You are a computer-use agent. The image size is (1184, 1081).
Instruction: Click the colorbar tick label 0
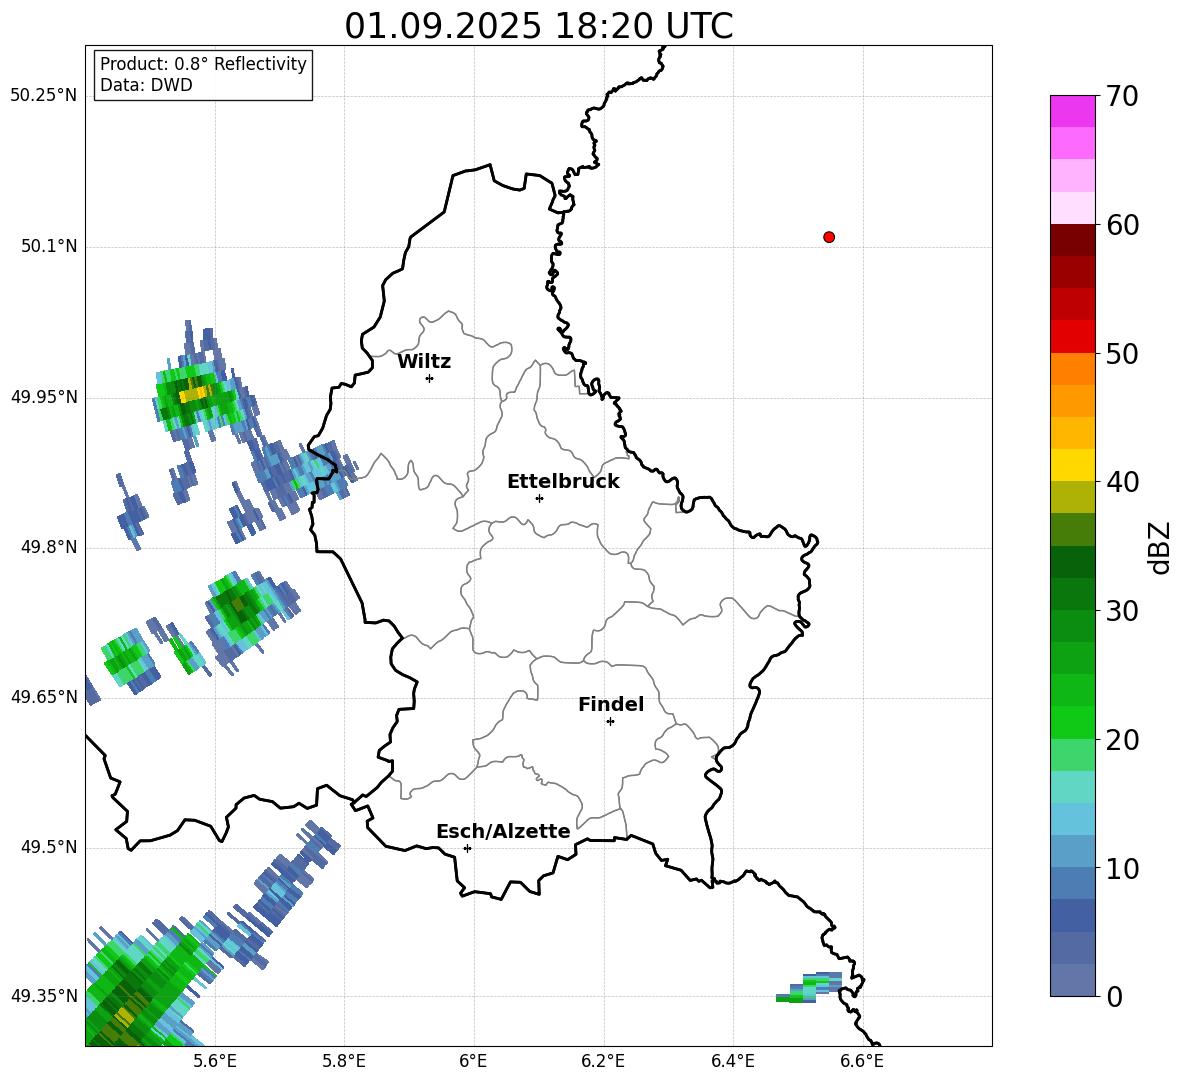point(1113,997)
